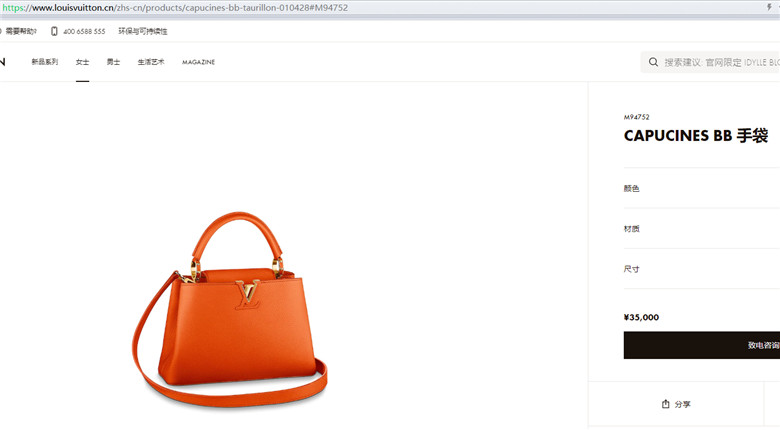This screenshot has width=780, height=430.
Task: Open the 新品系列 menu
Action: (x=45, y=62)
